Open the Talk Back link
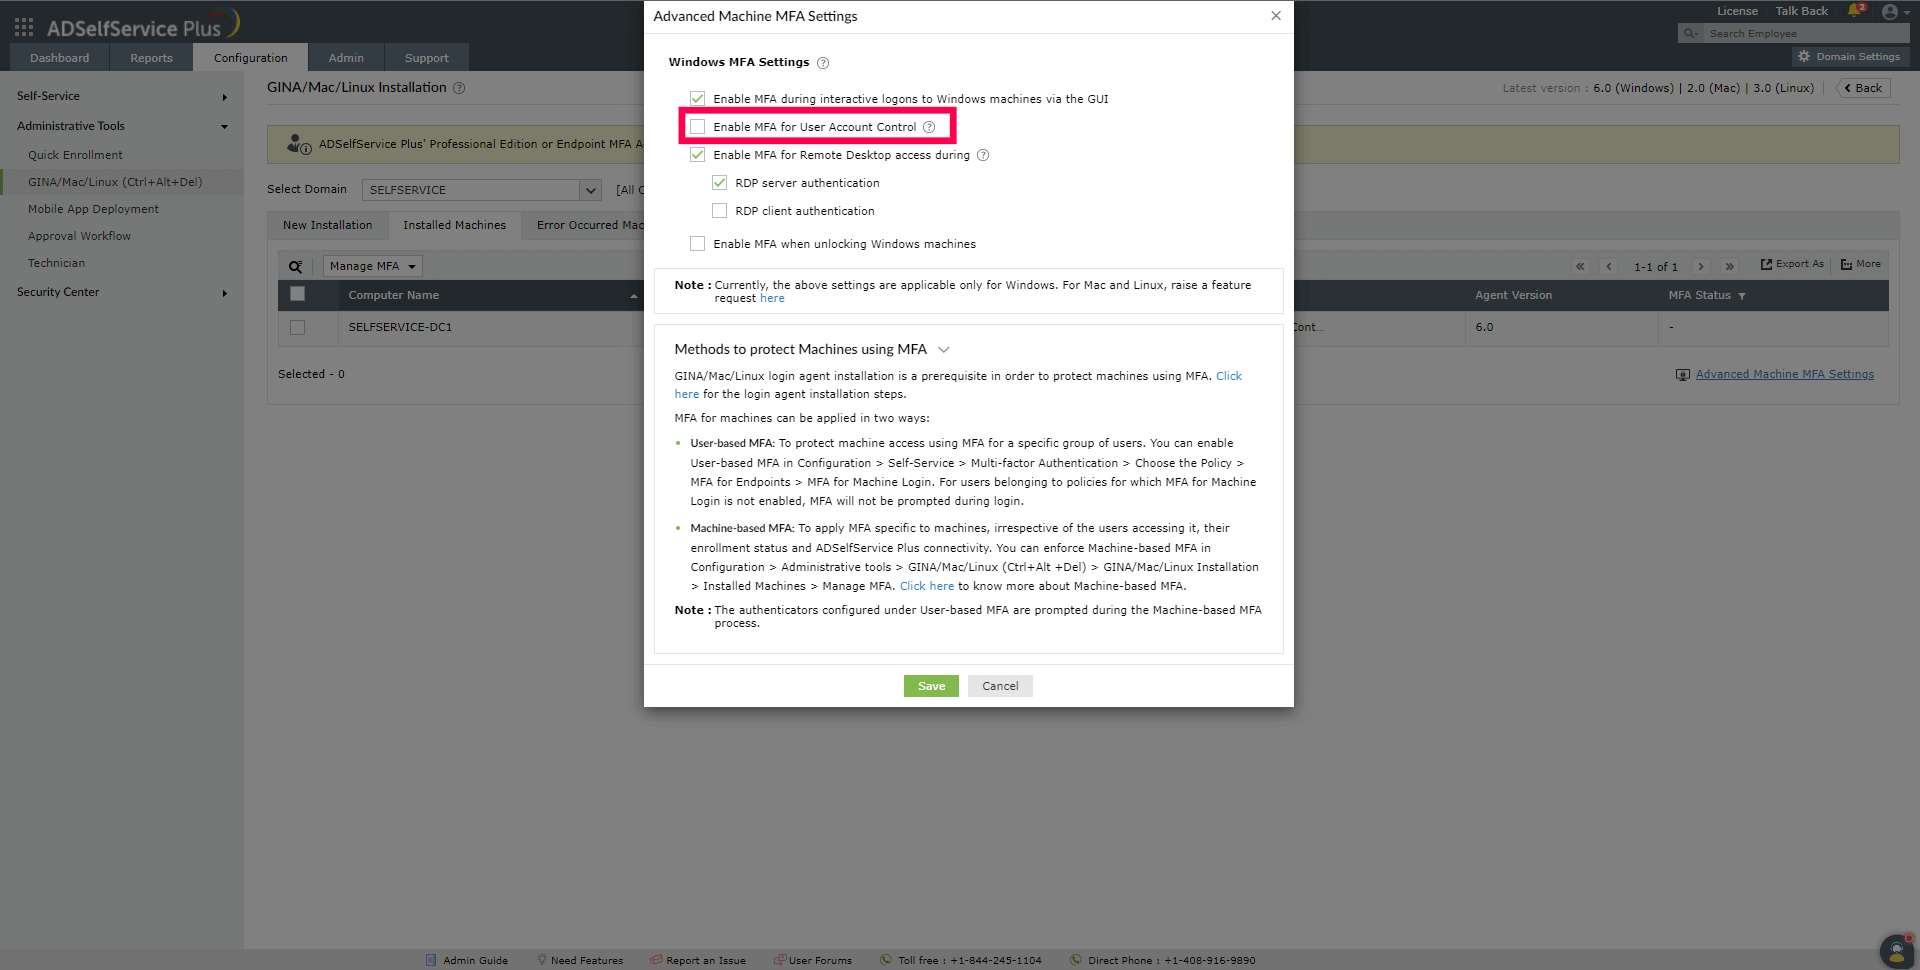 click(1802, 11)
